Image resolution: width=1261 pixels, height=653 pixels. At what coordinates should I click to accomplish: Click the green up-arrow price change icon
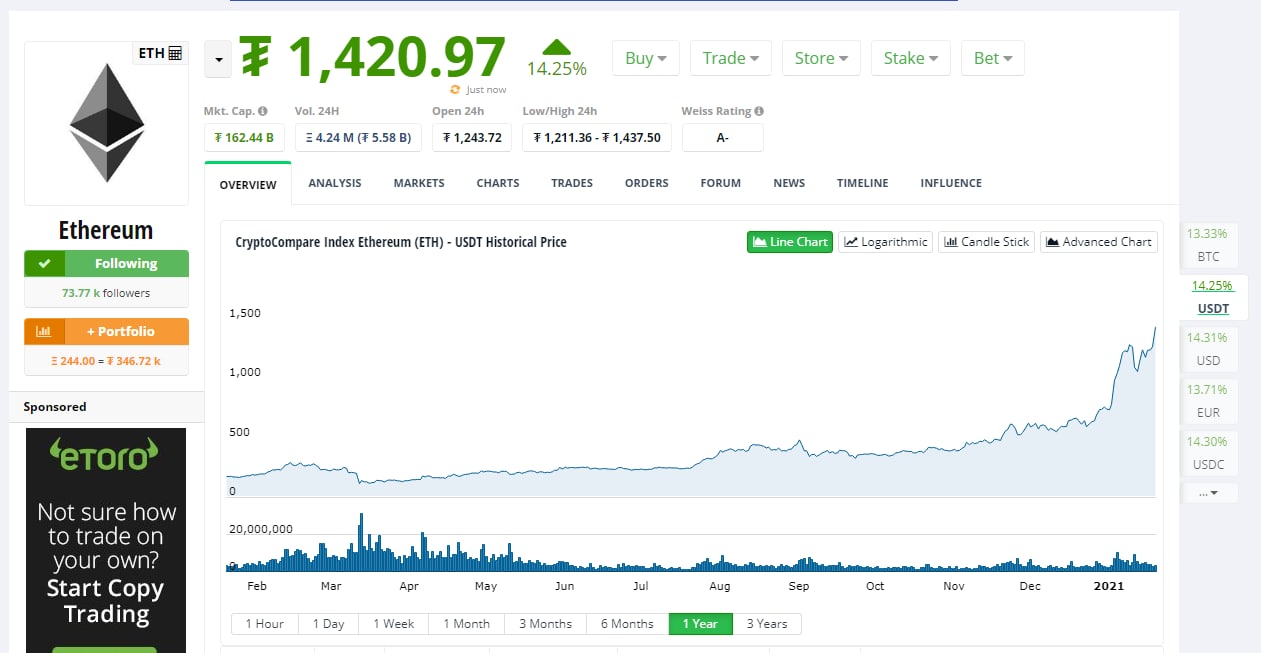tap(557, 46)
